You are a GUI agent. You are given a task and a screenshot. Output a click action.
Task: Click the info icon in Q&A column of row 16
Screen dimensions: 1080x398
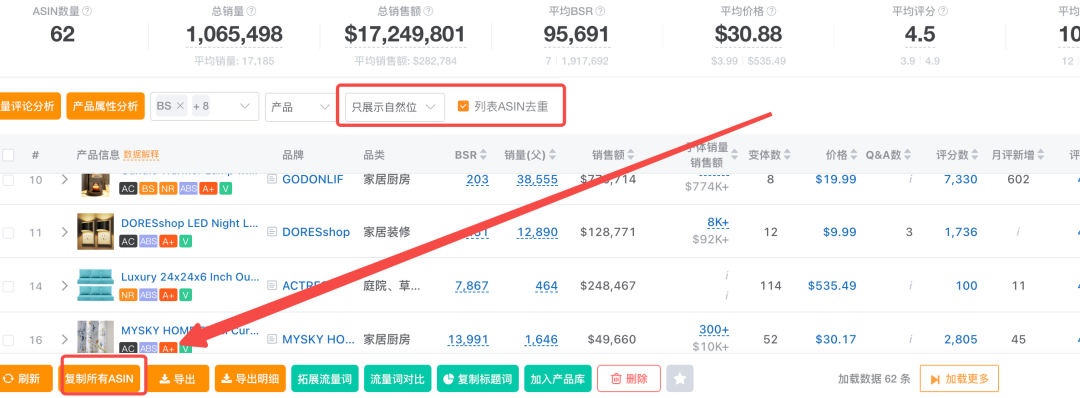(911, 339)
